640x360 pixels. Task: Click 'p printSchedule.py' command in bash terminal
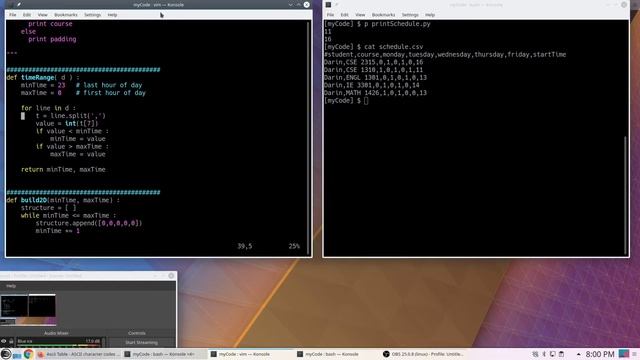(x=397, y=24)
